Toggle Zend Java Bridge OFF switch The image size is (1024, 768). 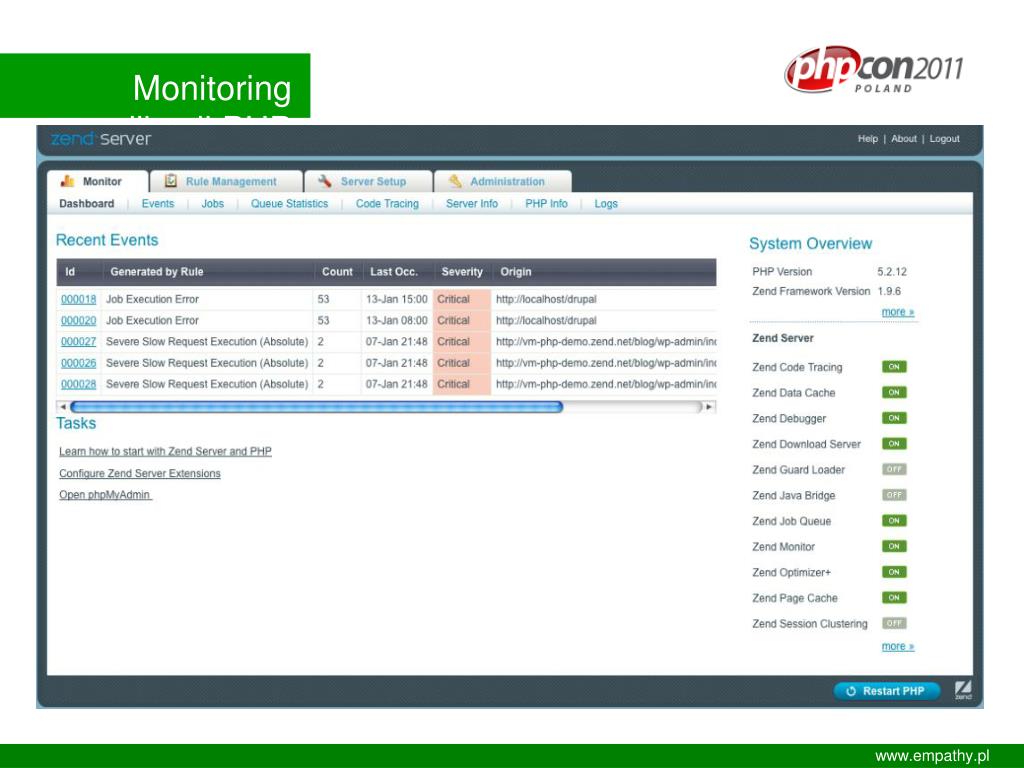pos(894,495)
